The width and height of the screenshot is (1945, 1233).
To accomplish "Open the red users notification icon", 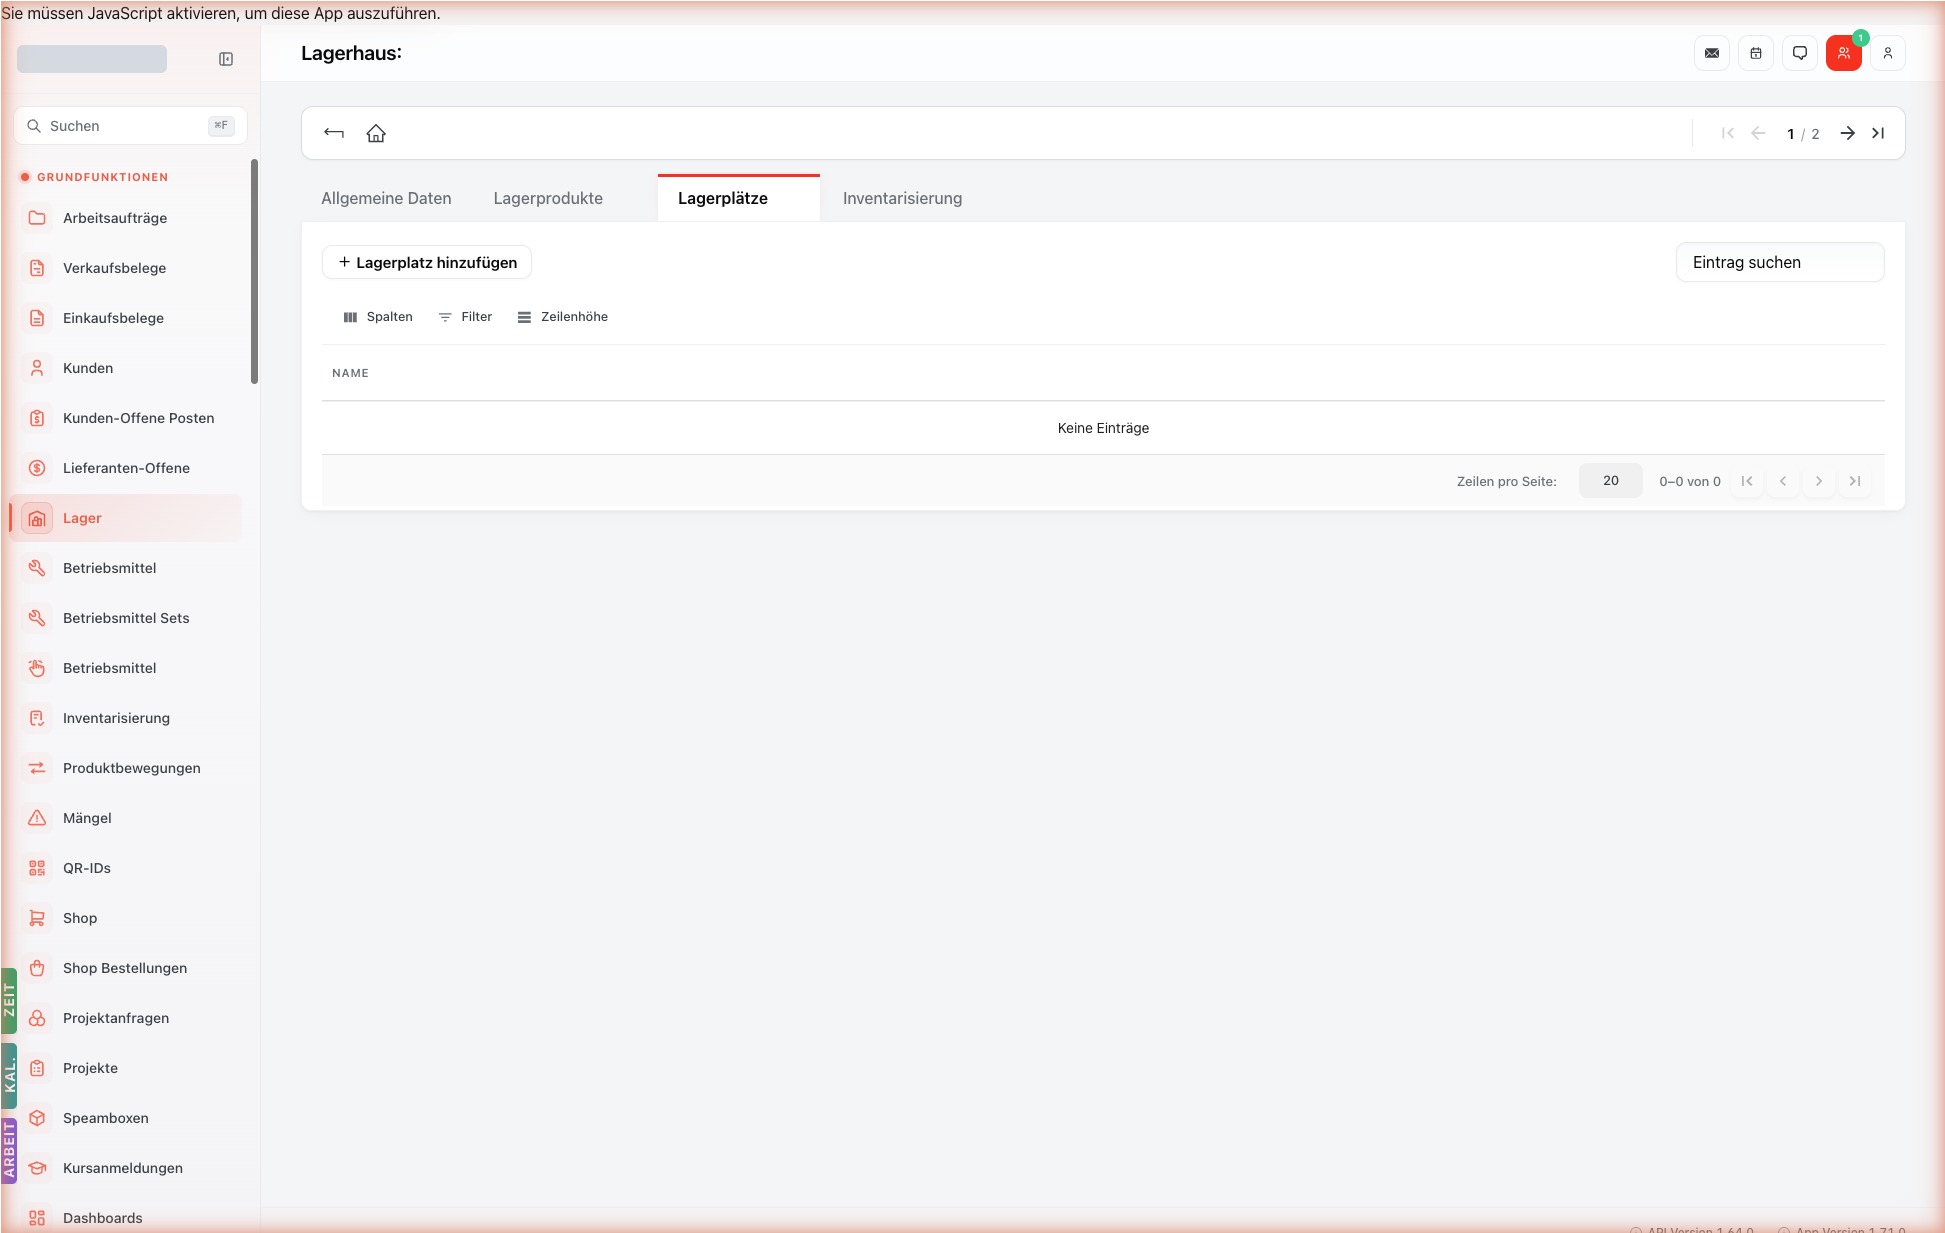I will click(1844, 53).
